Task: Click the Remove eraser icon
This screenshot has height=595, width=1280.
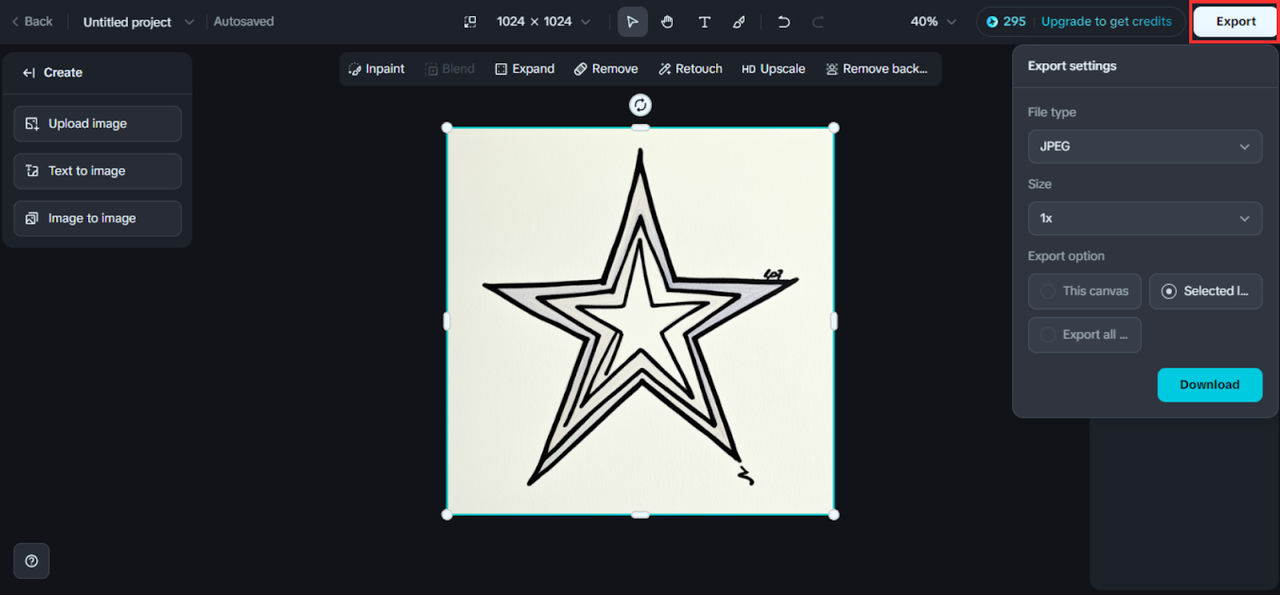Action: (x=580, y=69)
